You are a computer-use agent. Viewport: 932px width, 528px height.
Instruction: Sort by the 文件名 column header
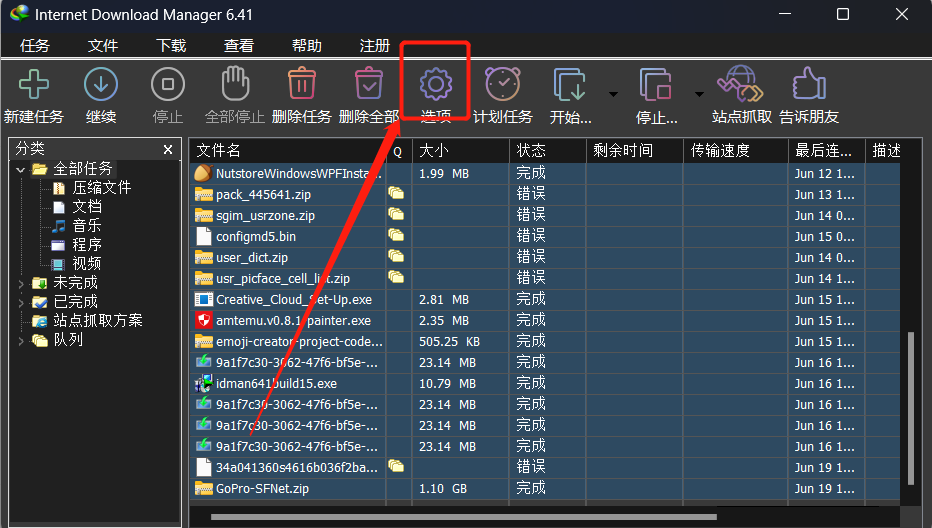(x=288, y=150)
